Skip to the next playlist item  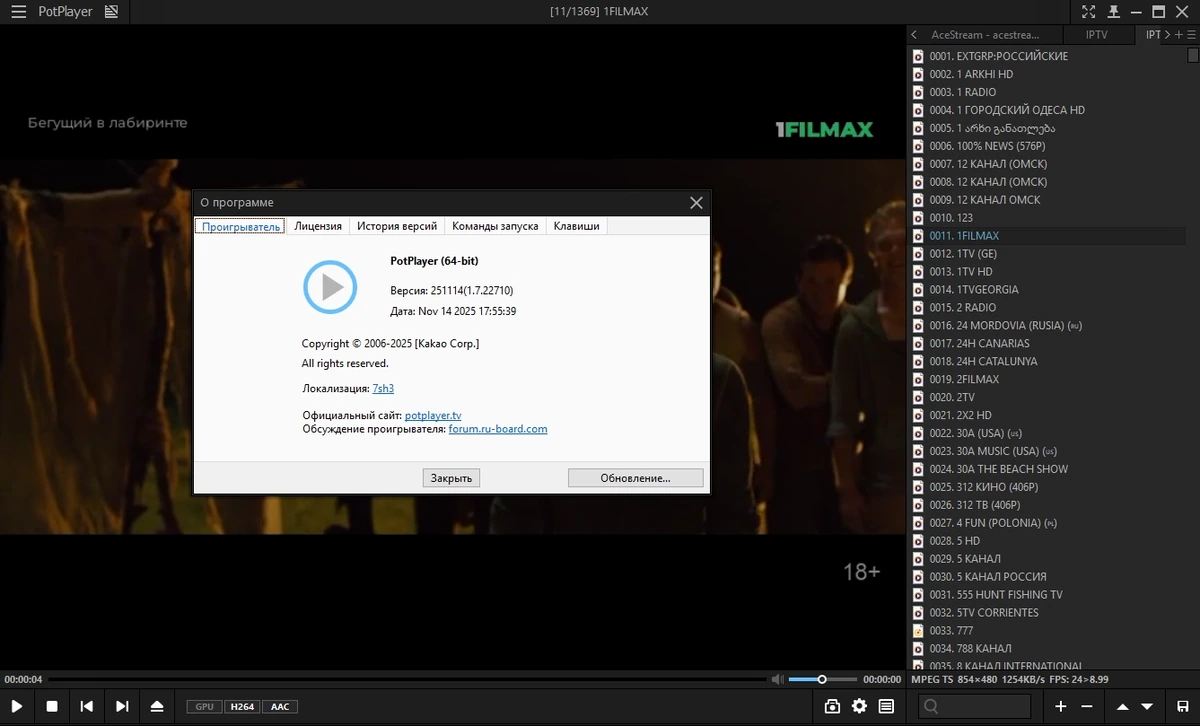coord(122,706)
